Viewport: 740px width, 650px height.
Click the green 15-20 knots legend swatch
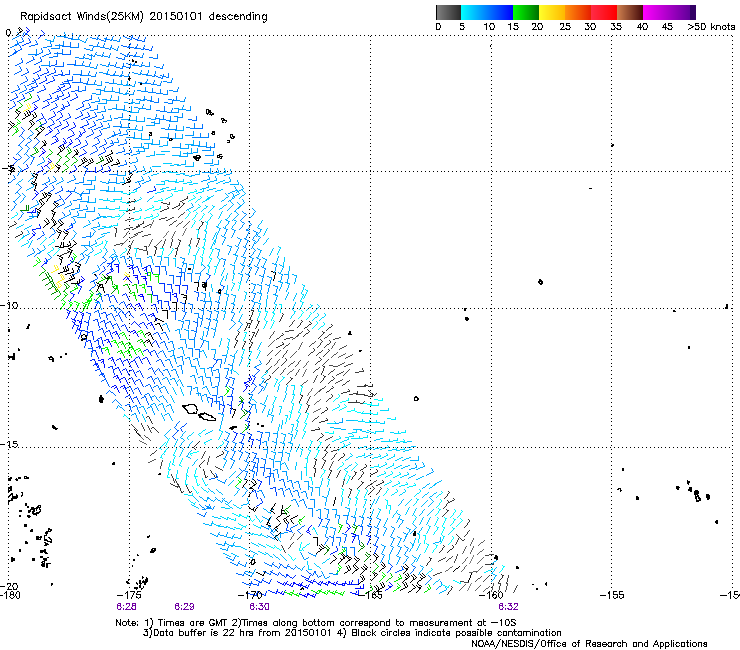click(x=526, y=12)
